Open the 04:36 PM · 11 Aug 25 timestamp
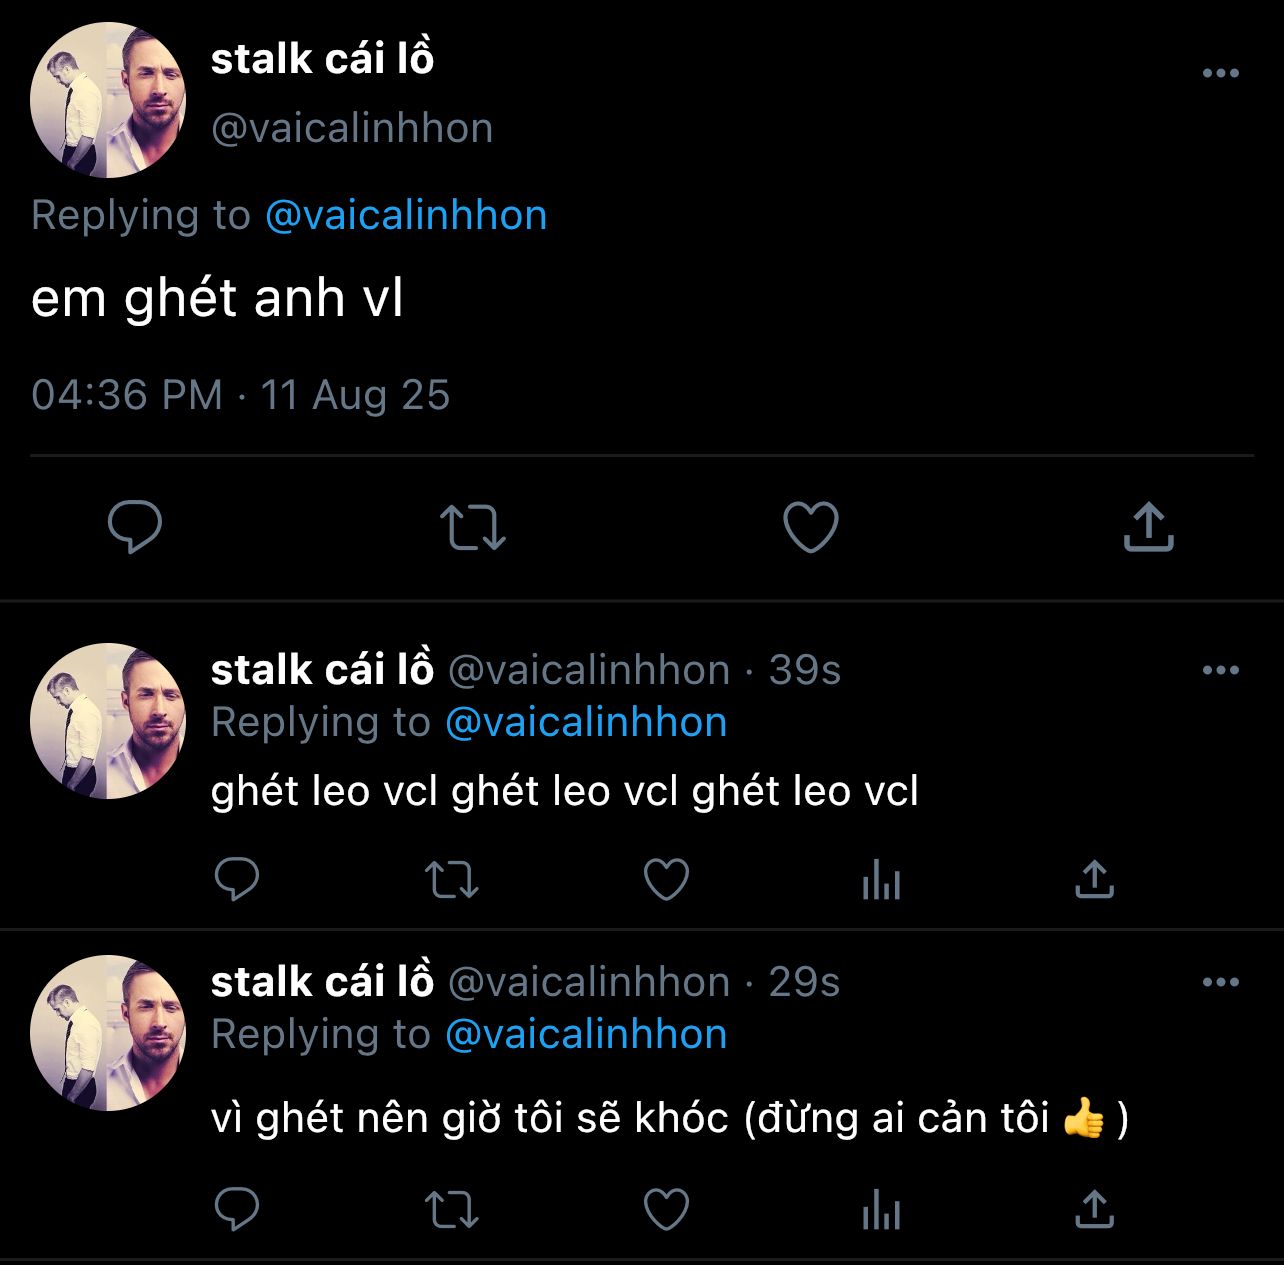Viewport: 1284px width, 1265px height. tap(240, 395)
